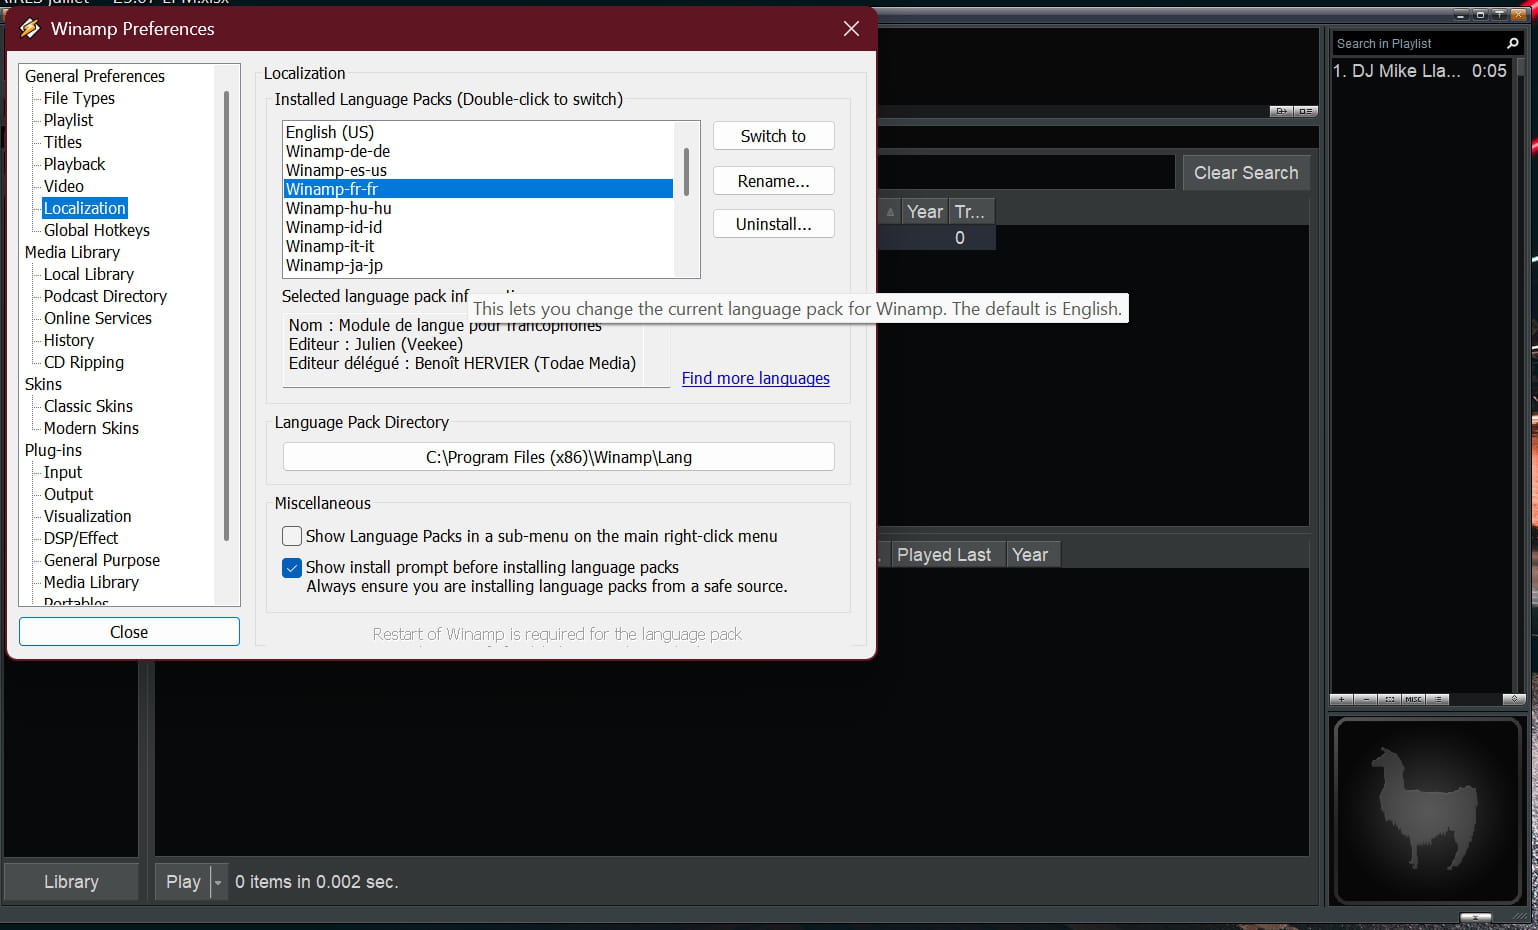Open CD Ripping preferences
The height and width of the screenshot is (930, 1538).
pyautogui.click(x=84, y=362)
